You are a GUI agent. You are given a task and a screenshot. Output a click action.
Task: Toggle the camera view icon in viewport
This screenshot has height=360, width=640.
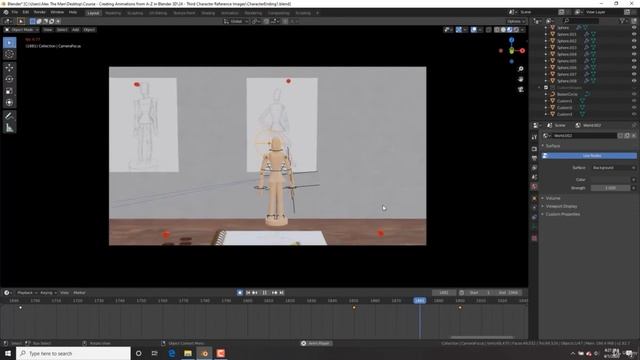tap(521, 89)
